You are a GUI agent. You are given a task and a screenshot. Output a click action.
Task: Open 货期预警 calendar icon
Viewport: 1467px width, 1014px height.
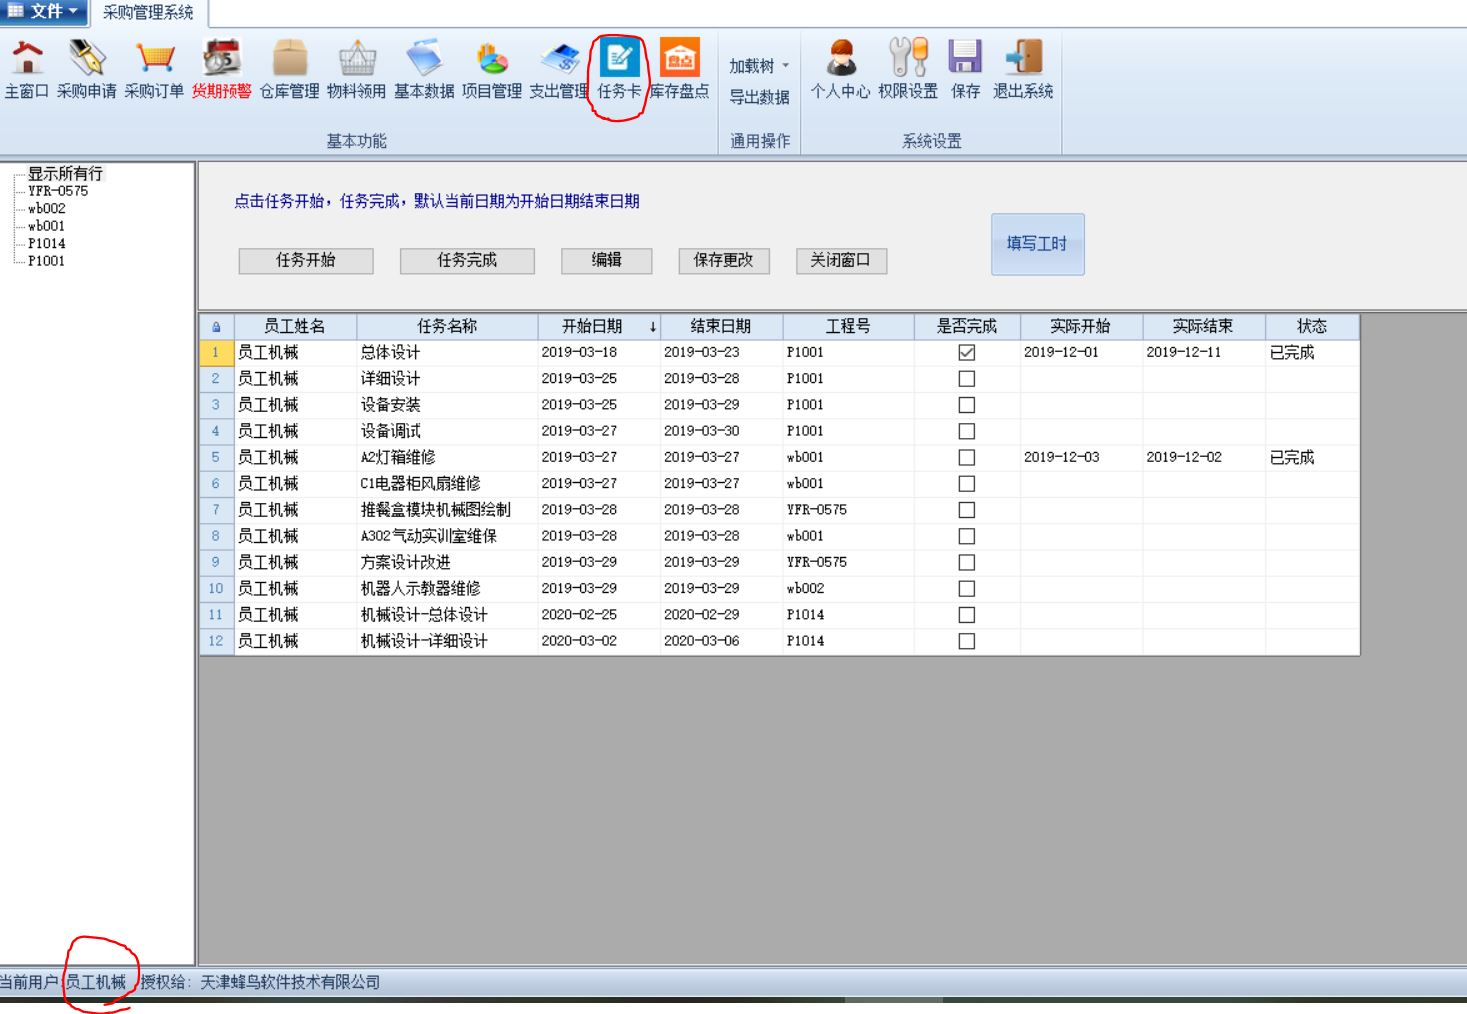[x=221, y=59]
